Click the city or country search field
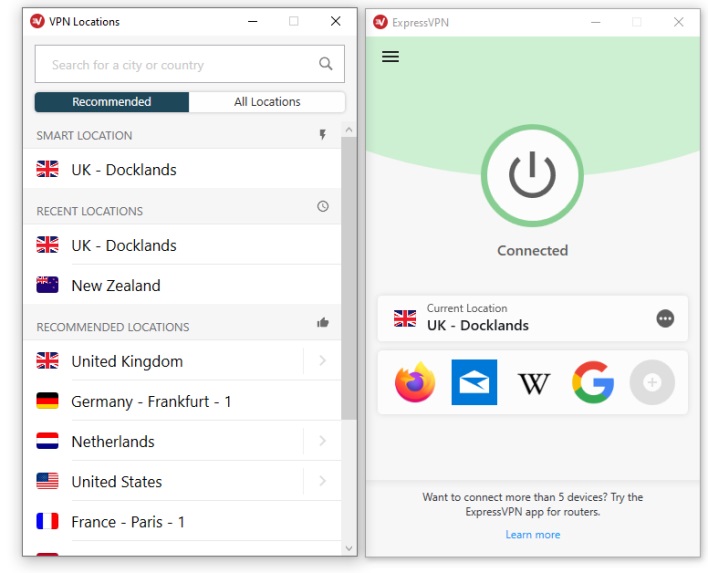 click(175, 65)
